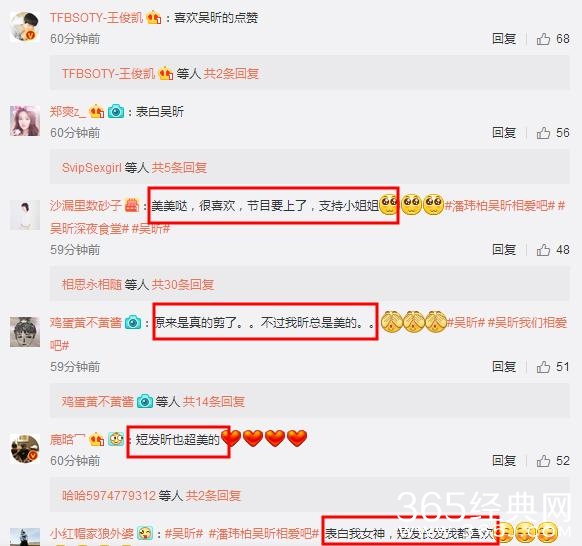Open hashtag #吴昕深夜食堂#
Image resolution: width=582 pixels, height=546 pixels.
[x=89, y=229]
